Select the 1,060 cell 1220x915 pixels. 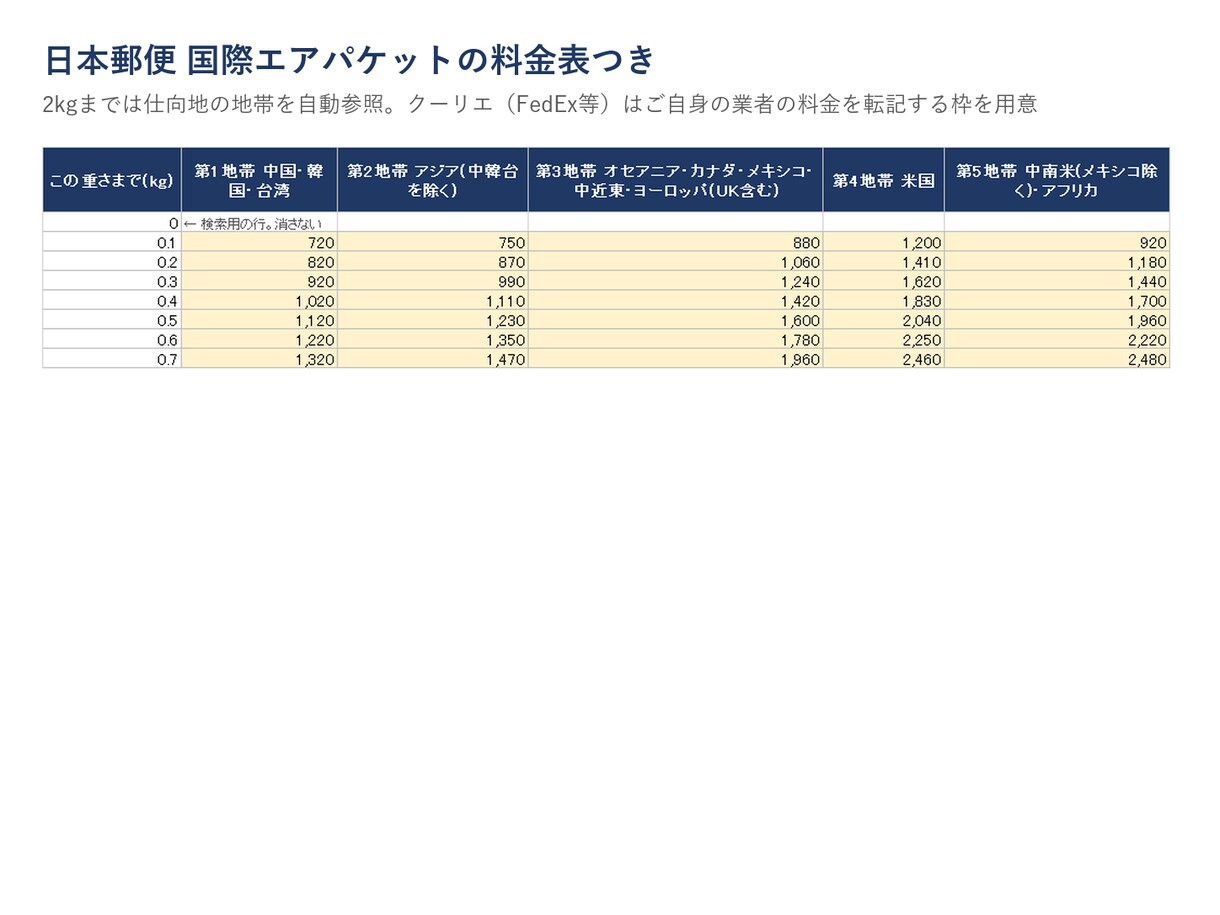(676, 262)
